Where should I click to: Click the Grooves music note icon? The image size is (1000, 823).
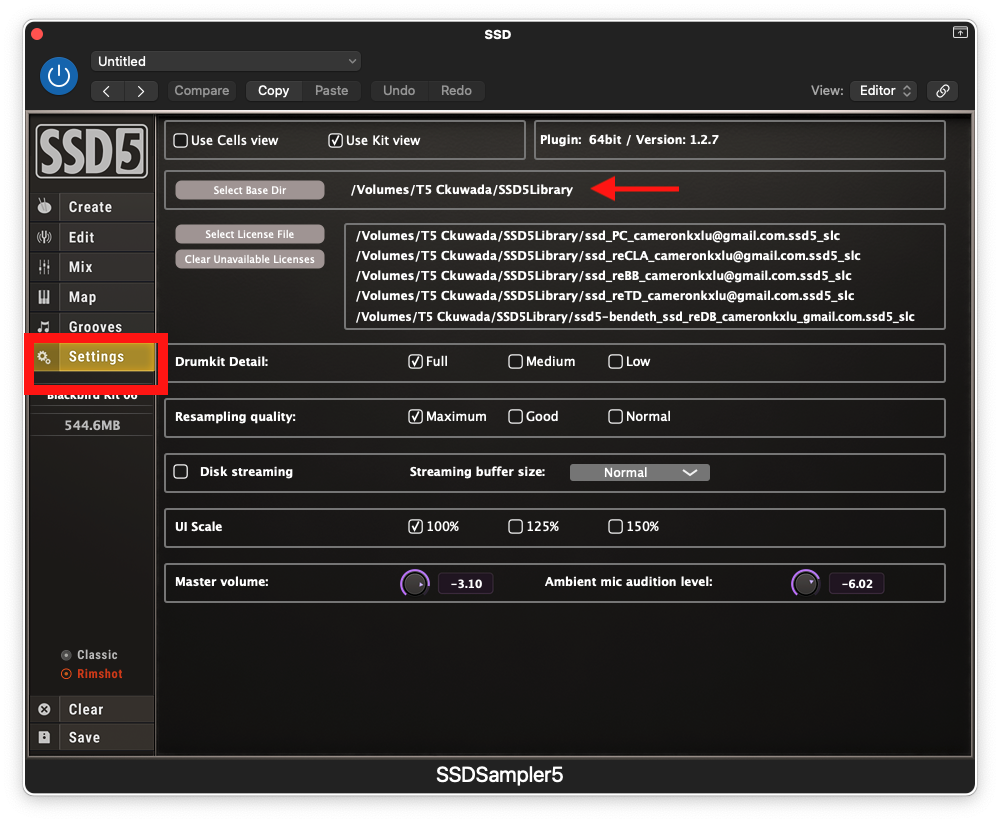tap(44, 327)
